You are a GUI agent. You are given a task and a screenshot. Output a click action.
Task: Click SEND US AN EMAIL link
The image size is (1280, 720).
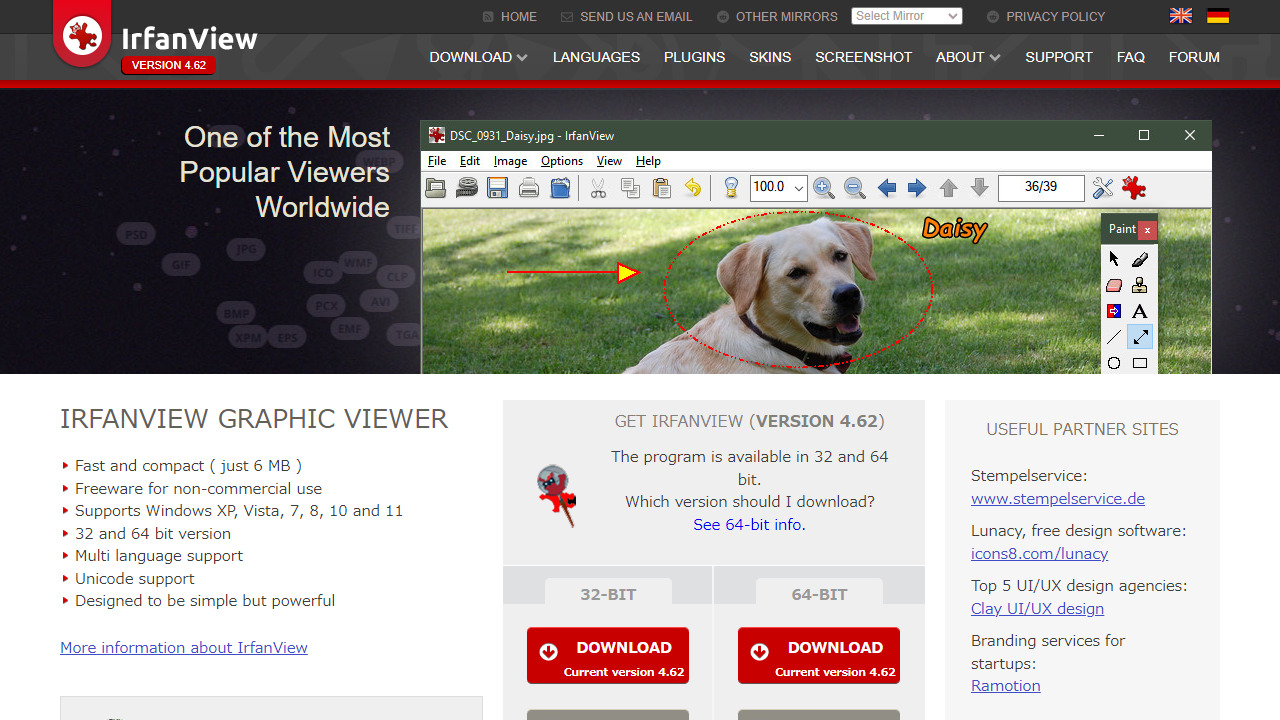click(x=627, y=16)
